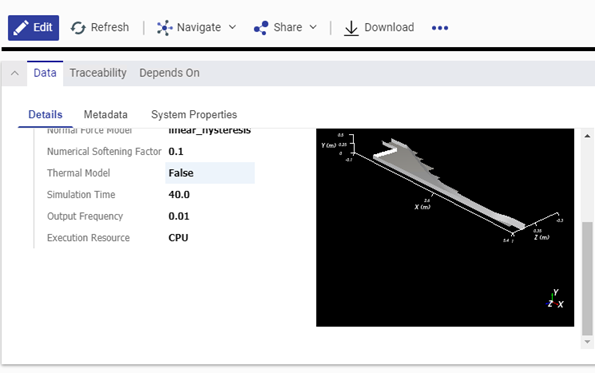Click the XYZ orientation axes indicator
This screenshot has width=595, height=373.
click(555, 299)
